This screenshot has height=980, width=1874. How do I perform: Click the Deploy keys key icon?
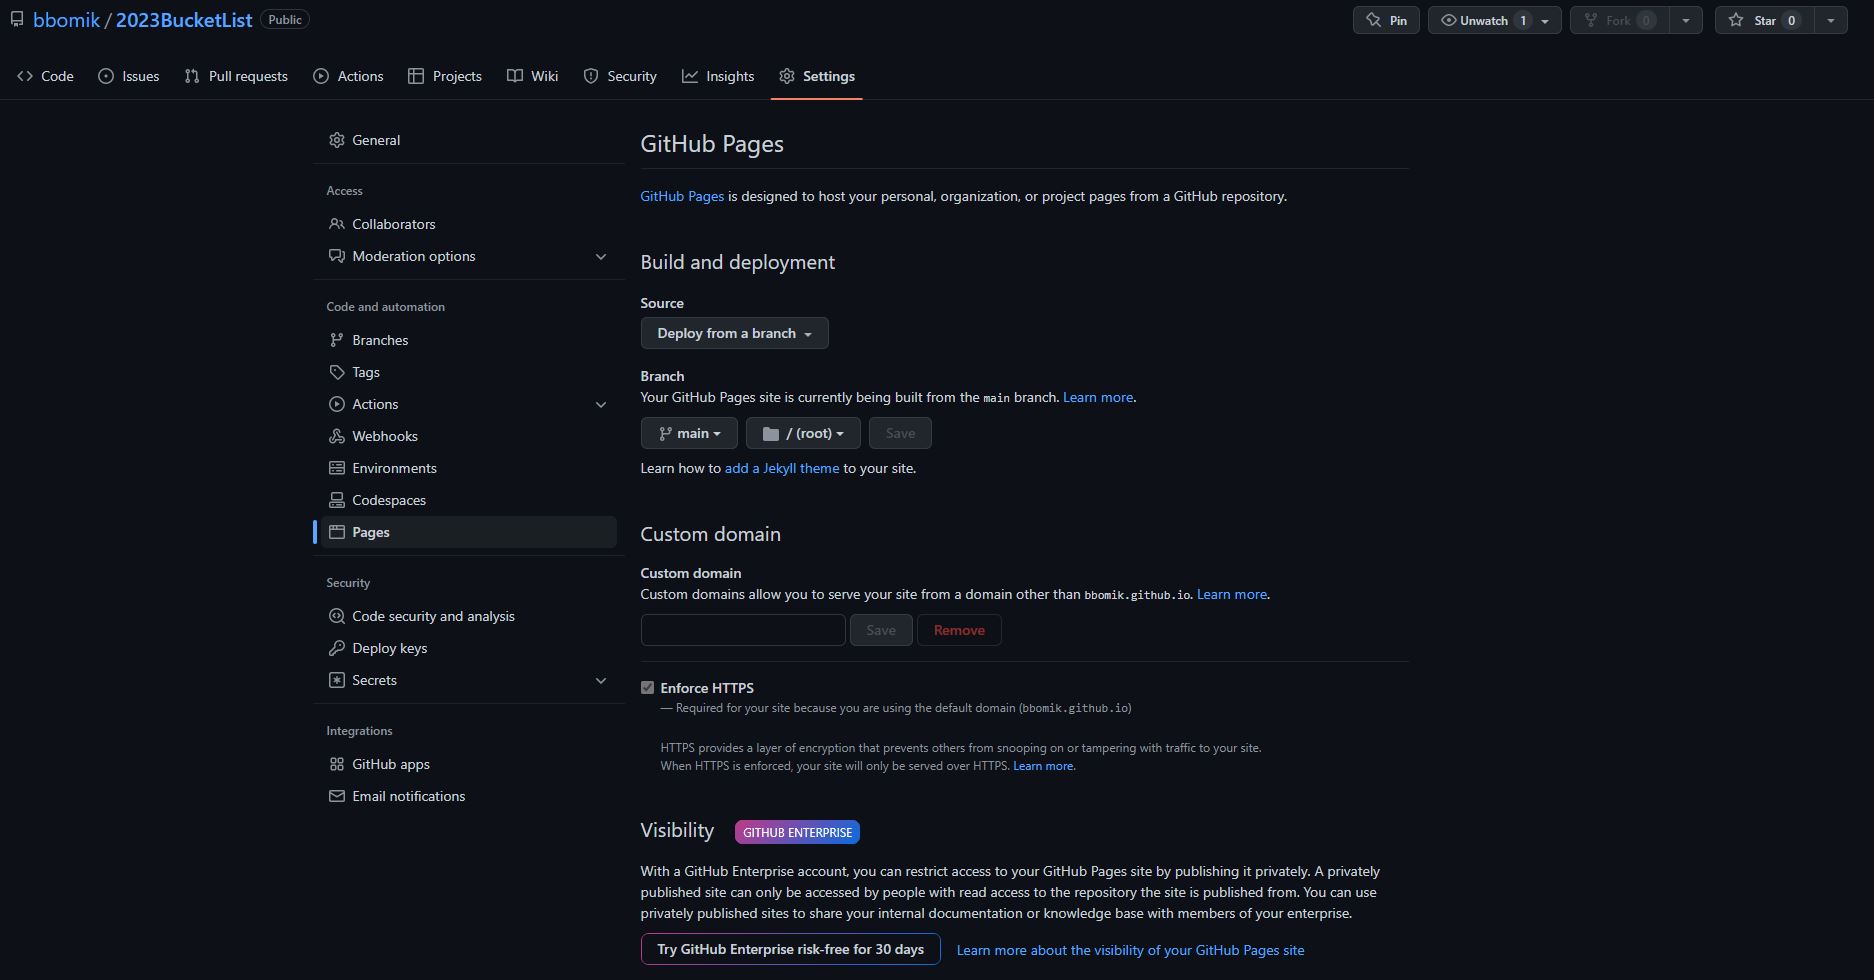(x=337, y=648)
